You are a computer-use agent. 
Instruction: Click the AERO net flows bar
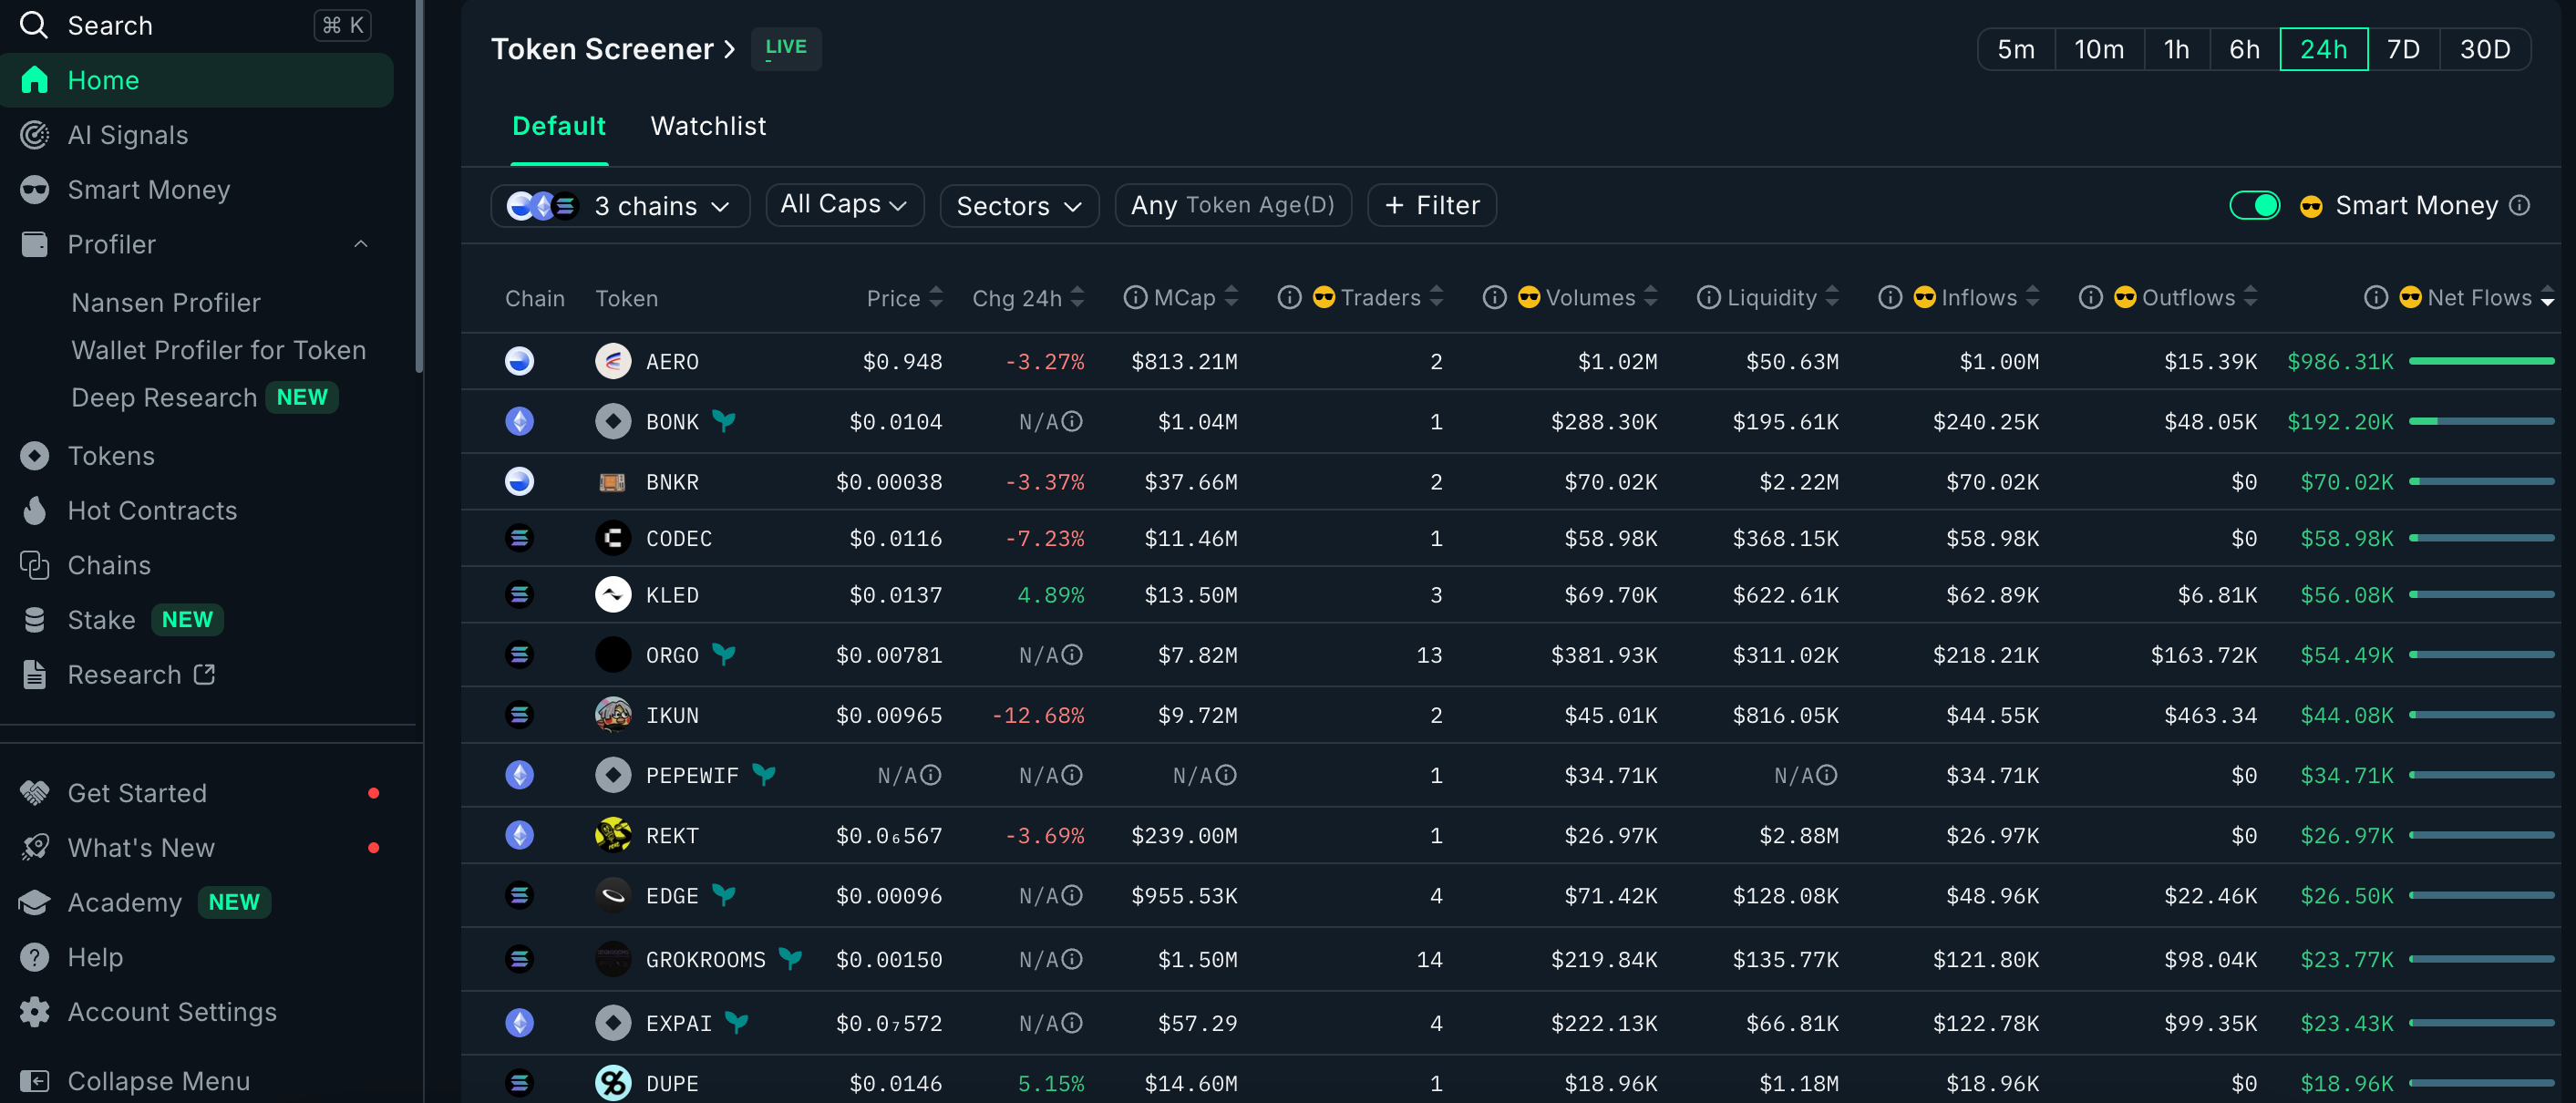coord(2481,361)
